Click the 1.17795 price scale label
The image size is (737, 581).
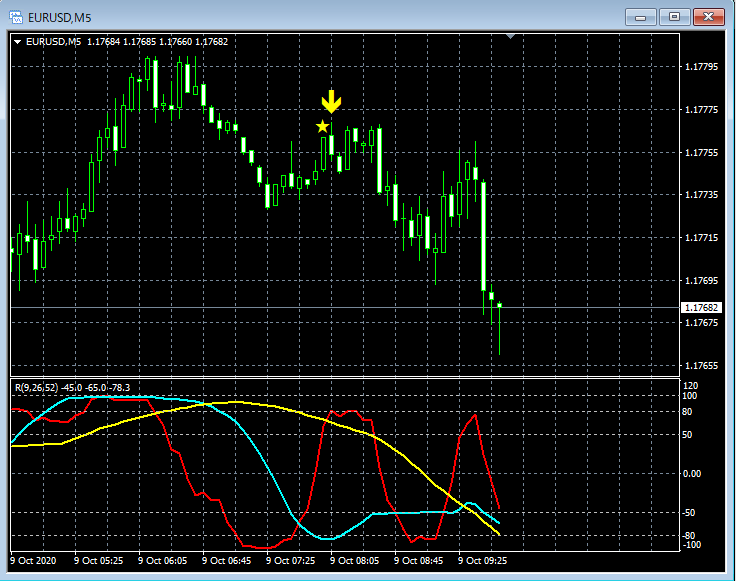click(x=701, y=67)
